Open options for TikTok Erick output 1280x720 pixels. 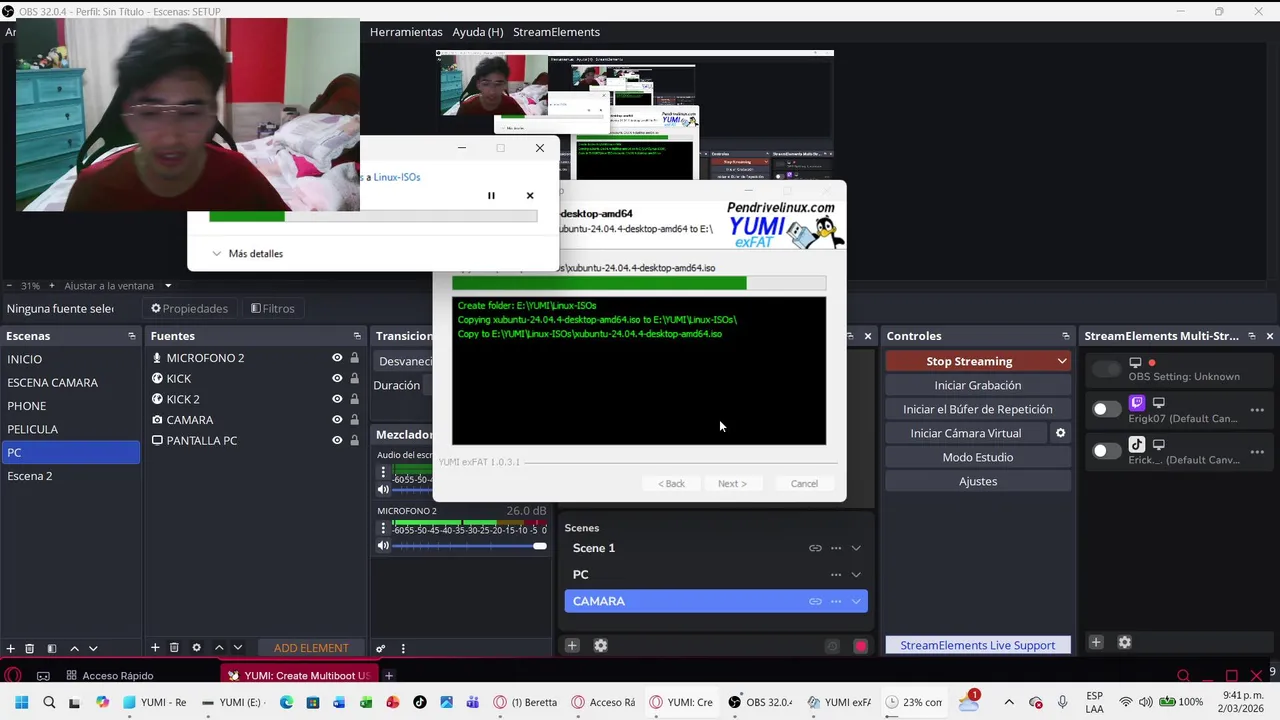tap(1257, 452)
